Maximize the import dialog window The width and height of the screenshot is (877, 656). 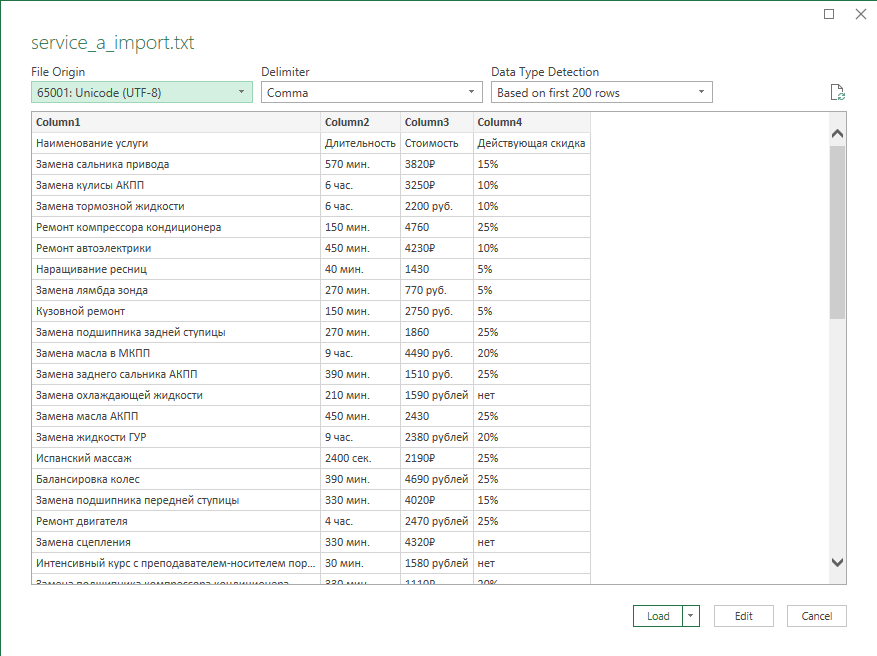(x=829, y=14)
